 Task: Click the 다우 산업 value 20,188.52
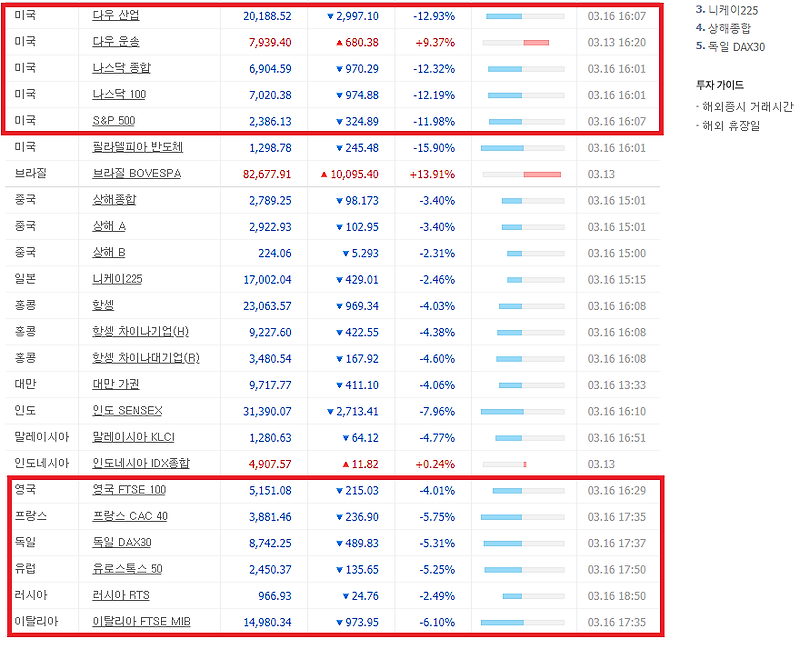(267, 16)
